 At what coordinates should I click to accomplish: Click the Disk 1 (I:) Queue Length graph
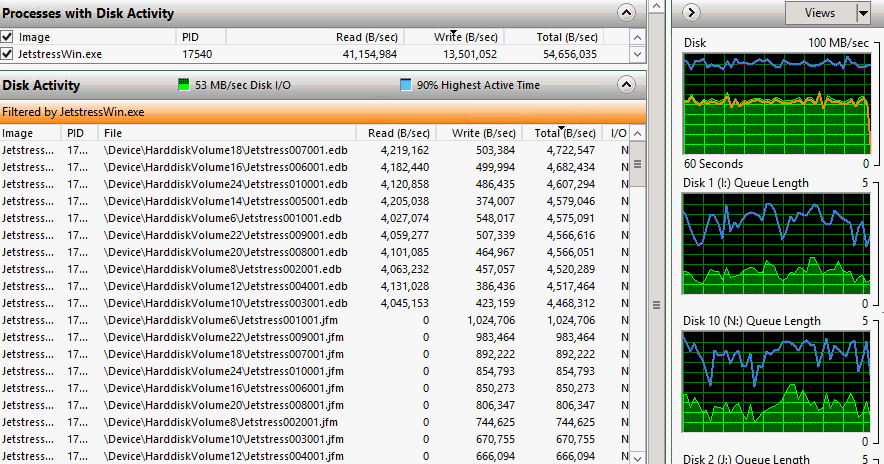(x=776, y=244)
